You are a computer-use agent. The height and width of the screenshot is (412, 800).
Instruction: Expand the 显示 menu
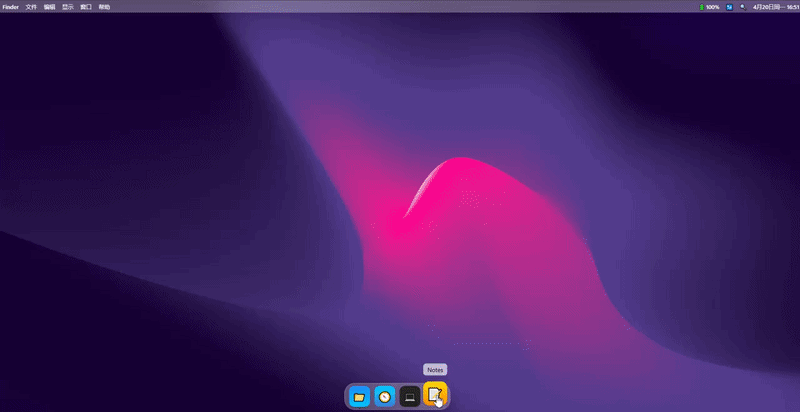pyautogui.click(x=68, y=6)
